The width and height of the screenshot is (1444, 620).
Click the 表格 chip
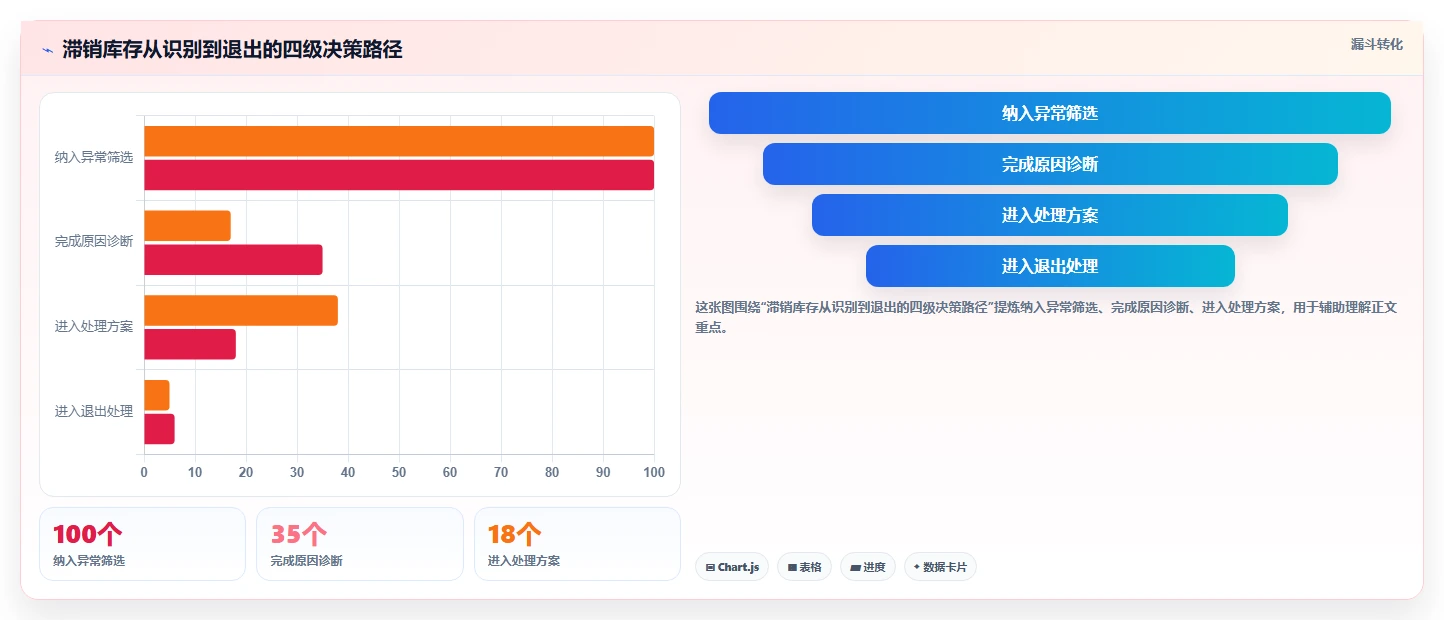(804, 567)
